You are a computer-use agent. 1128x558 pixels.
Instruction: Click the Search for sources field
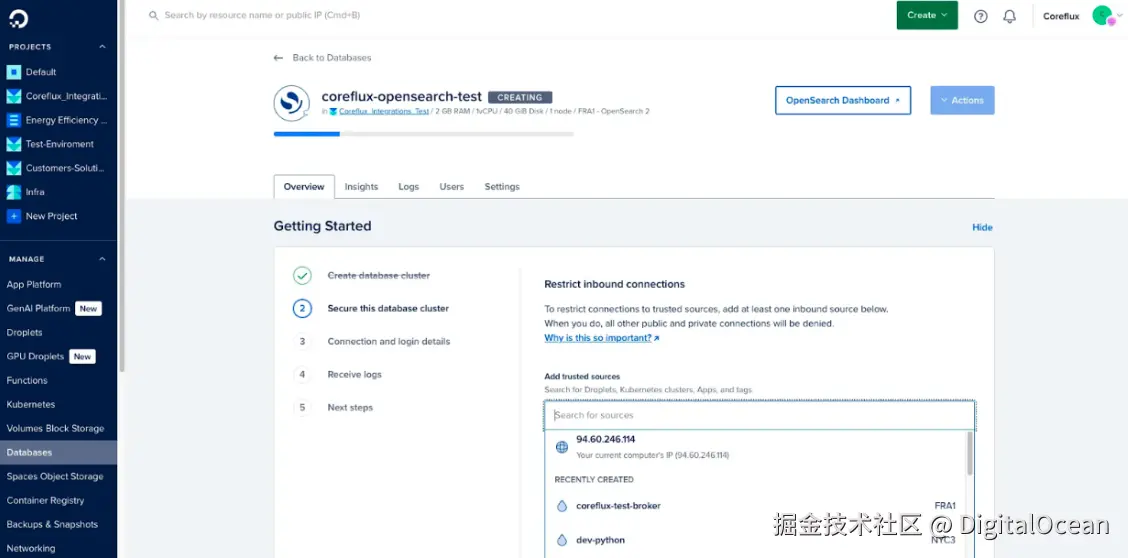coord(760,416)
